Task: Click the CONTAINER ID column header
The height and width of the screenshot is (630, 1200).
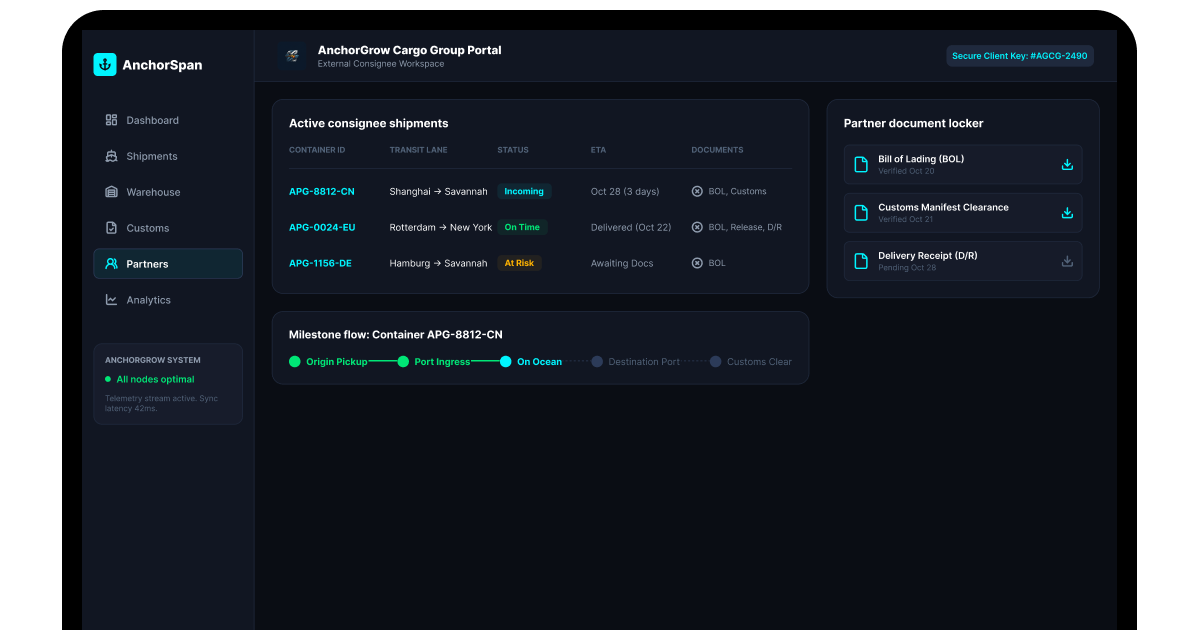Action: tap(317, 150)
